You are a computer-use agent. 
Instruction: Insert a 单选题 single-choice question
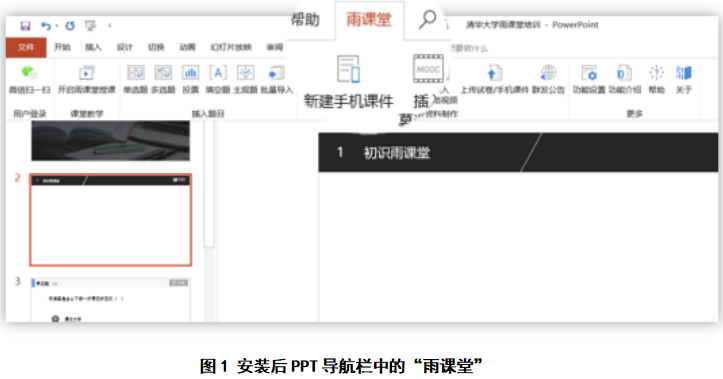coord(136,79)
